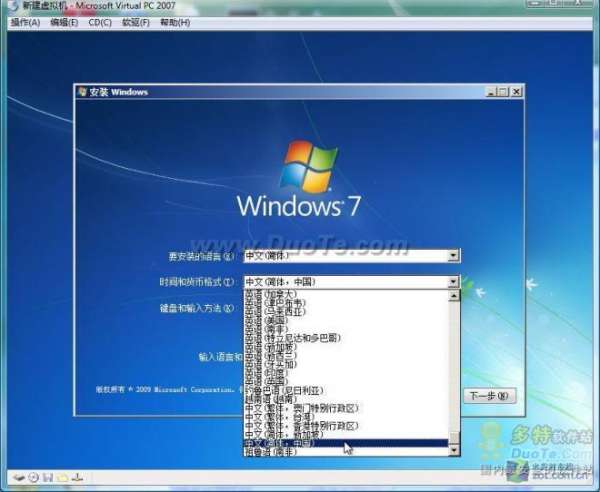600x492 pixels.
Task: Select 英语(新加坡) from the list
Action: click(346, 347)
